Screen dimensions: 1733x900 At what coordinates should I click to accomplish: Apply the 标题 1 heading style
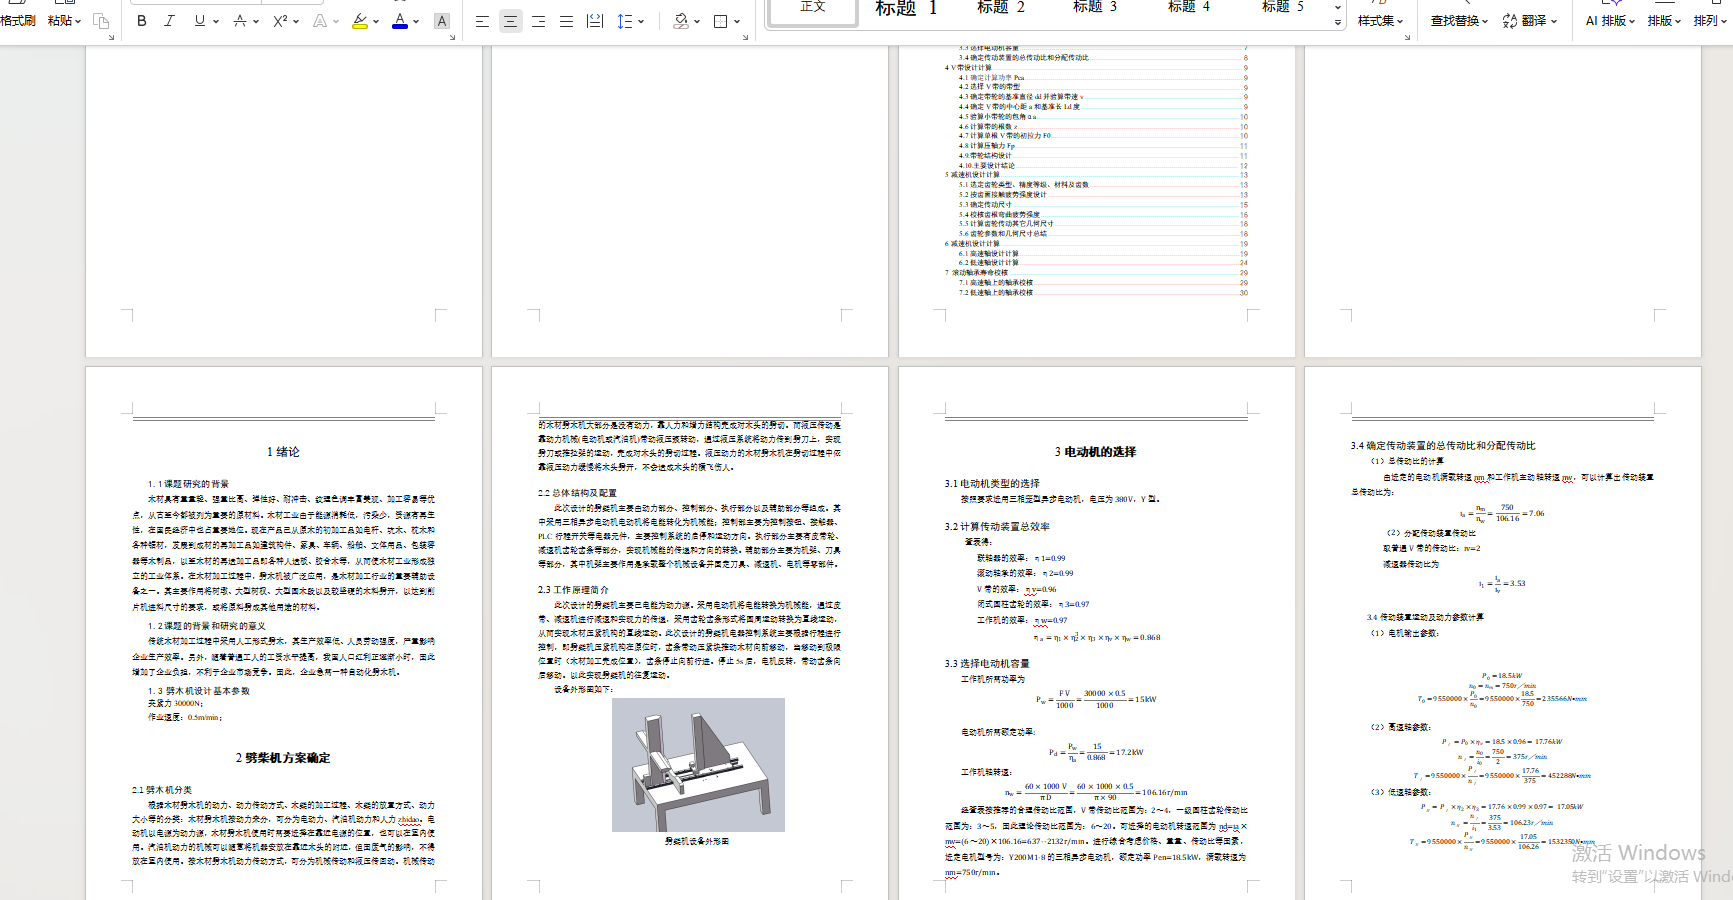(906, 8)
